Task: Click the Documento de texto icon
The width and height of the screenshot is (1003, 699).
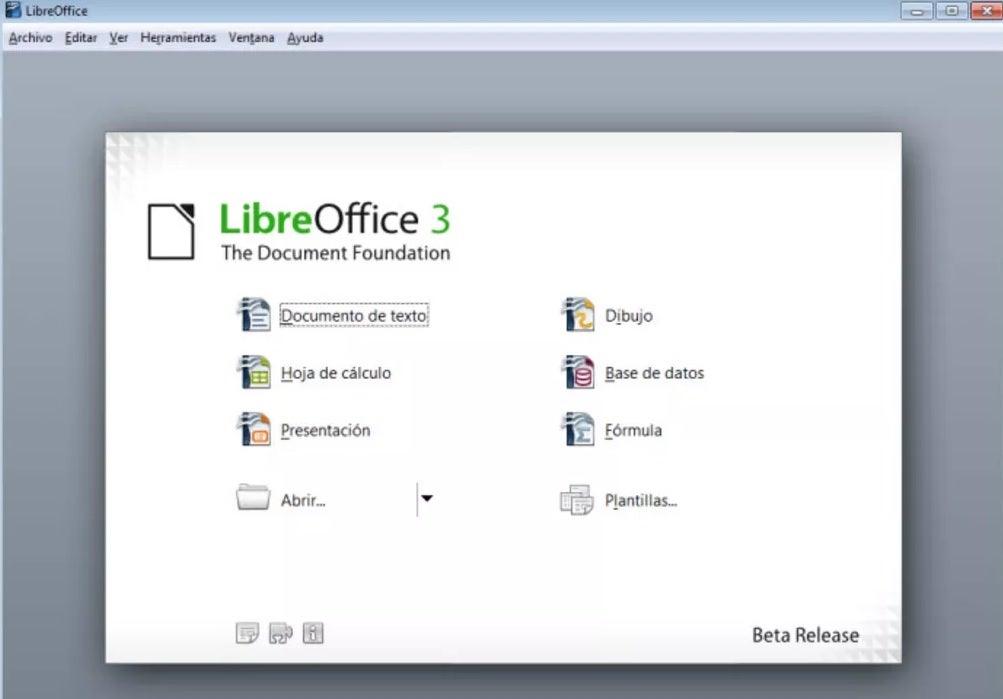Action: [x=254, y=315]
